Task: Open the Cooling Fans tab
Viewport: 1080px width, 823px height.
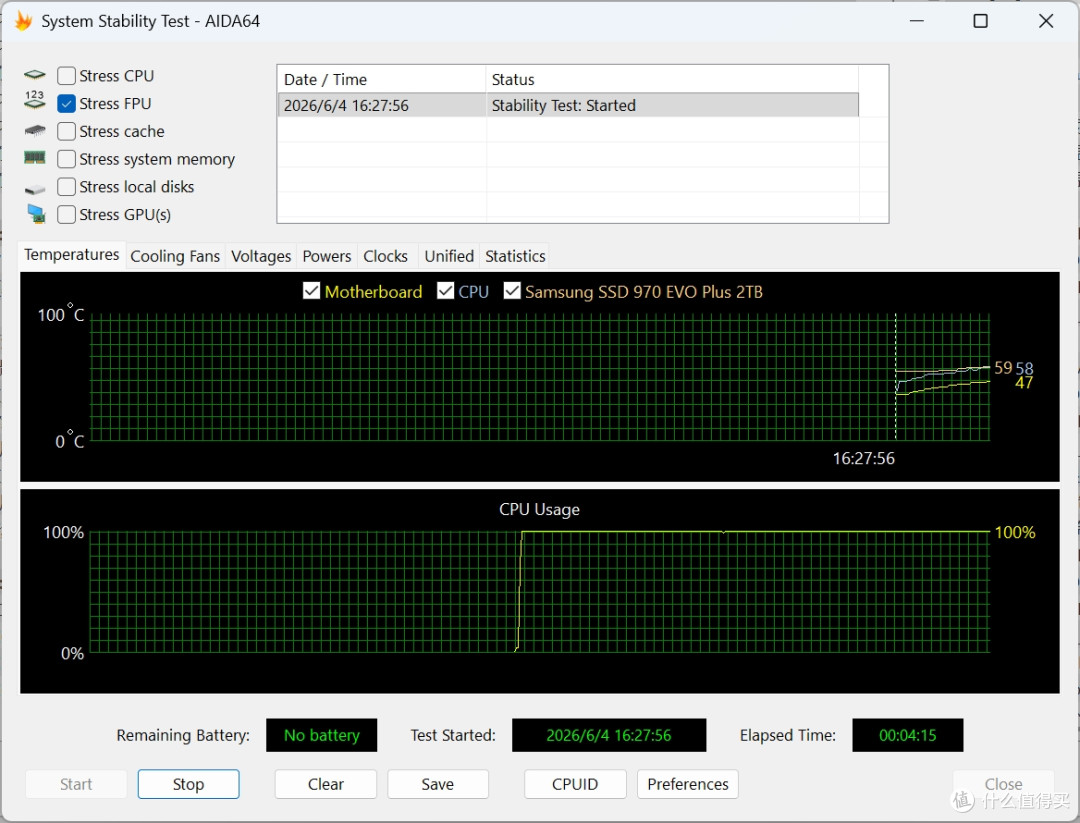Action: [175, 256]
